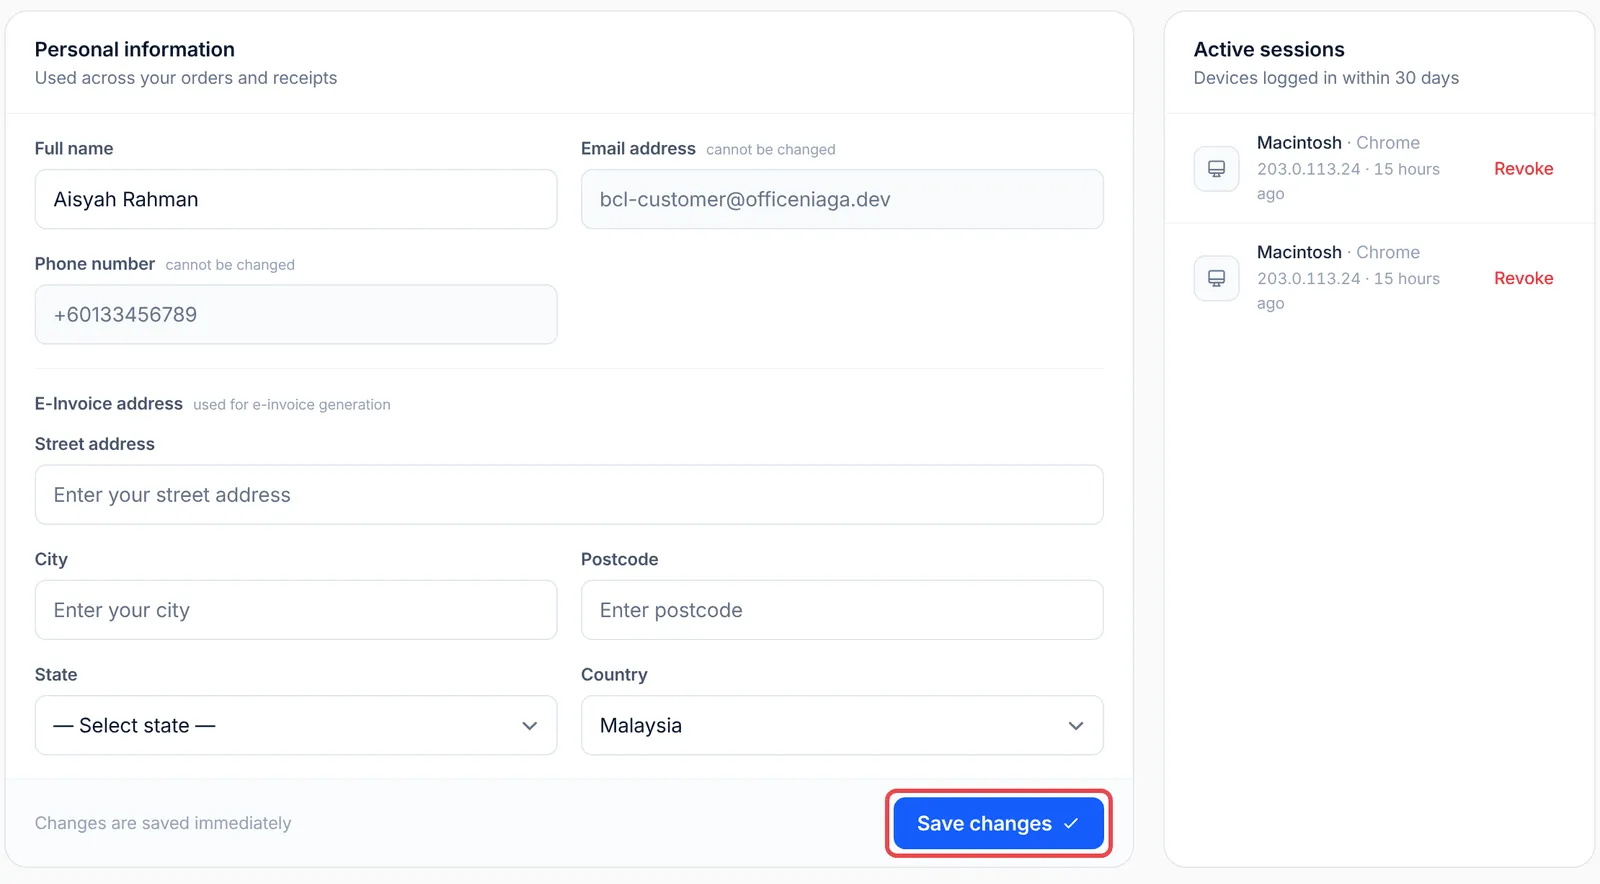Save the profile with Save changes

point(998,823)
